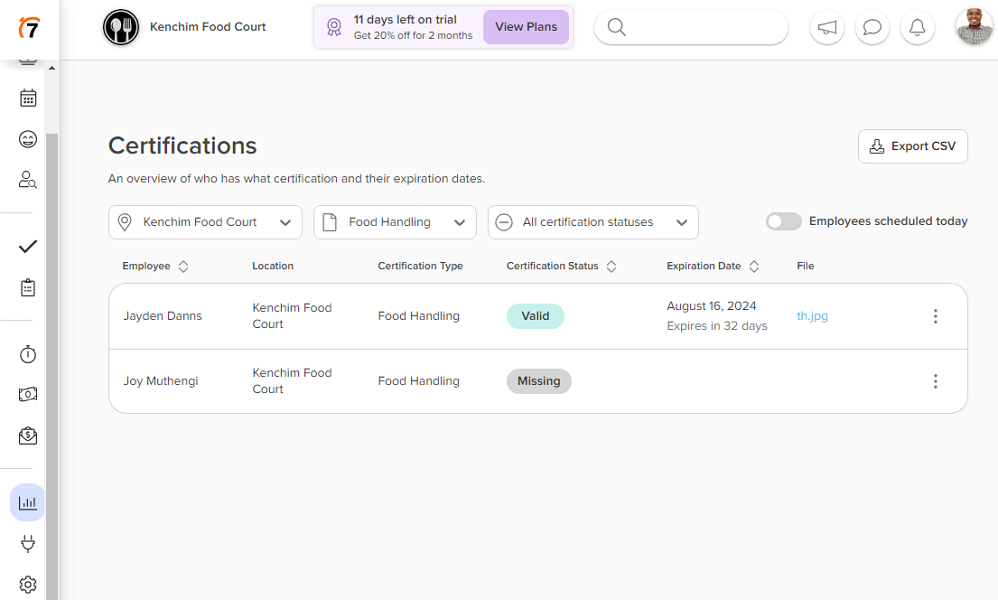The width and height of the screenshot is (998, 600).
Task: Open the bar chart Reports icon
Action: (x=28, y=503)
